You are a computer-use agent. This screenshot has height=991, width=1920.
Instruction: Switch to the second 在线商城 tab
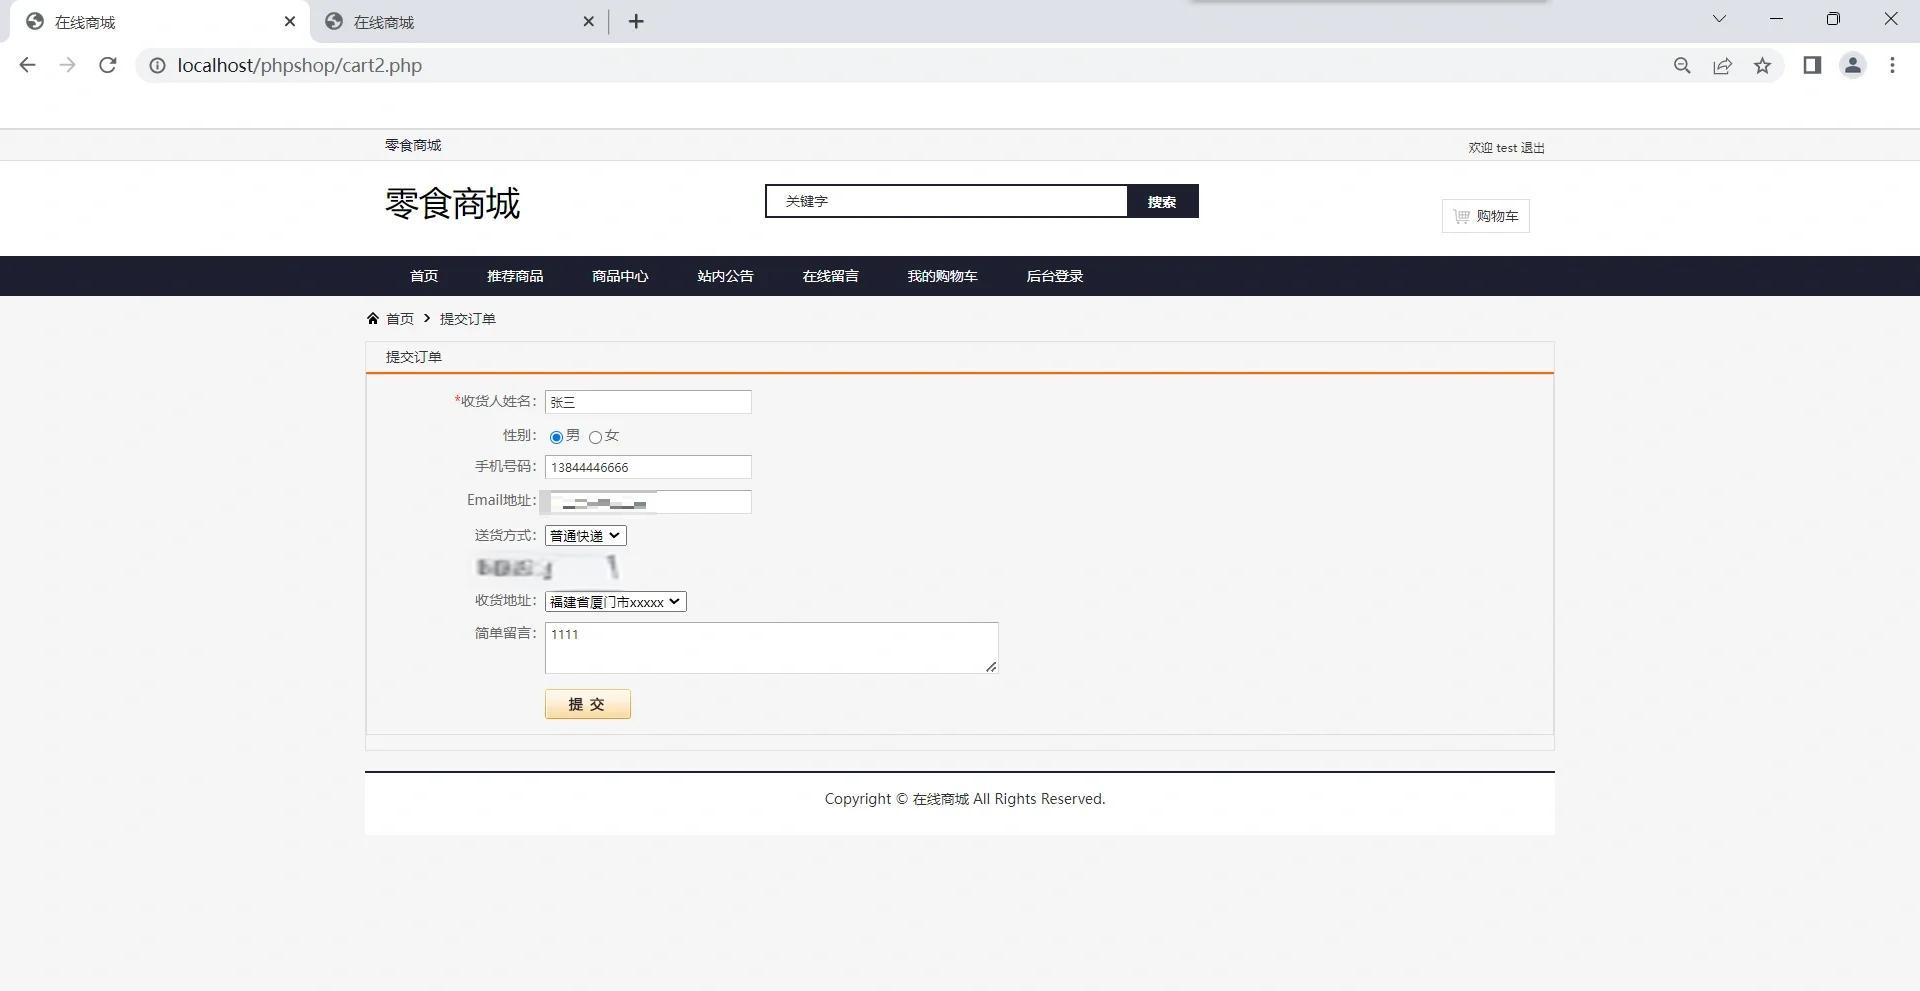460,22
